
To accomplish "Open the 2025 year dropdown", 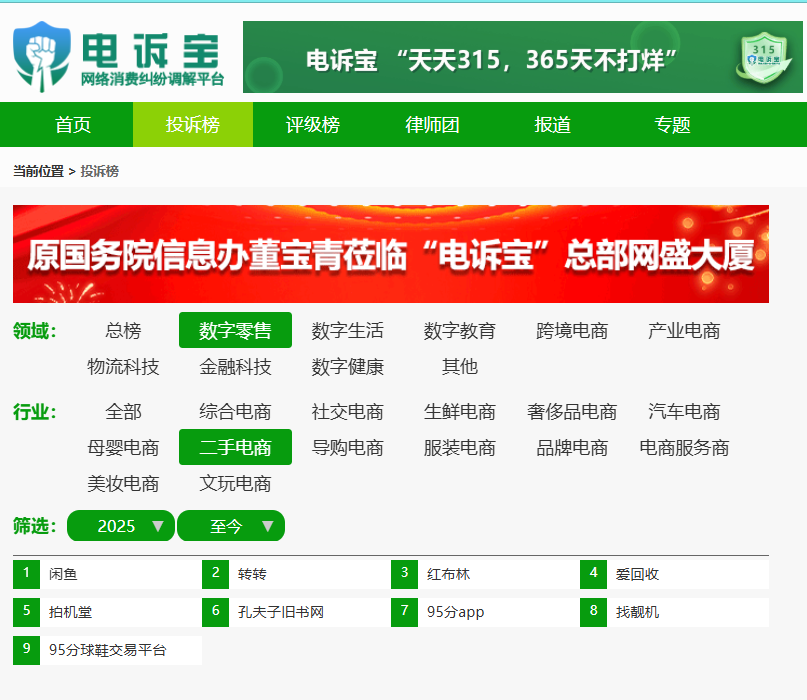I will pyautogui.click(x=121, y=526).
